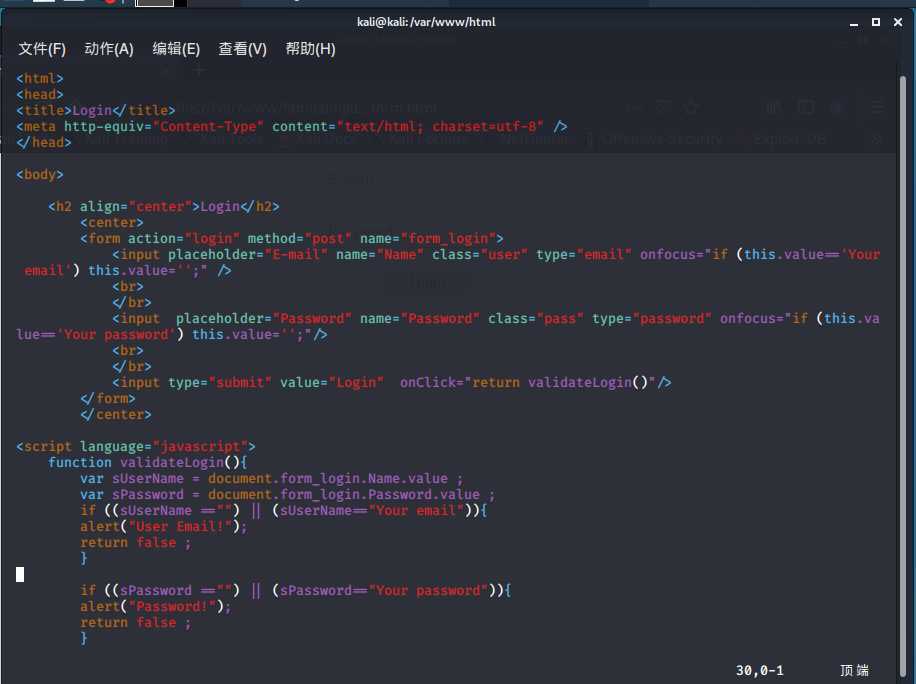This screenshot has width=916, height=684.
Task: Click the function validateLogin(){ line
Action: [x=148, y=463]
